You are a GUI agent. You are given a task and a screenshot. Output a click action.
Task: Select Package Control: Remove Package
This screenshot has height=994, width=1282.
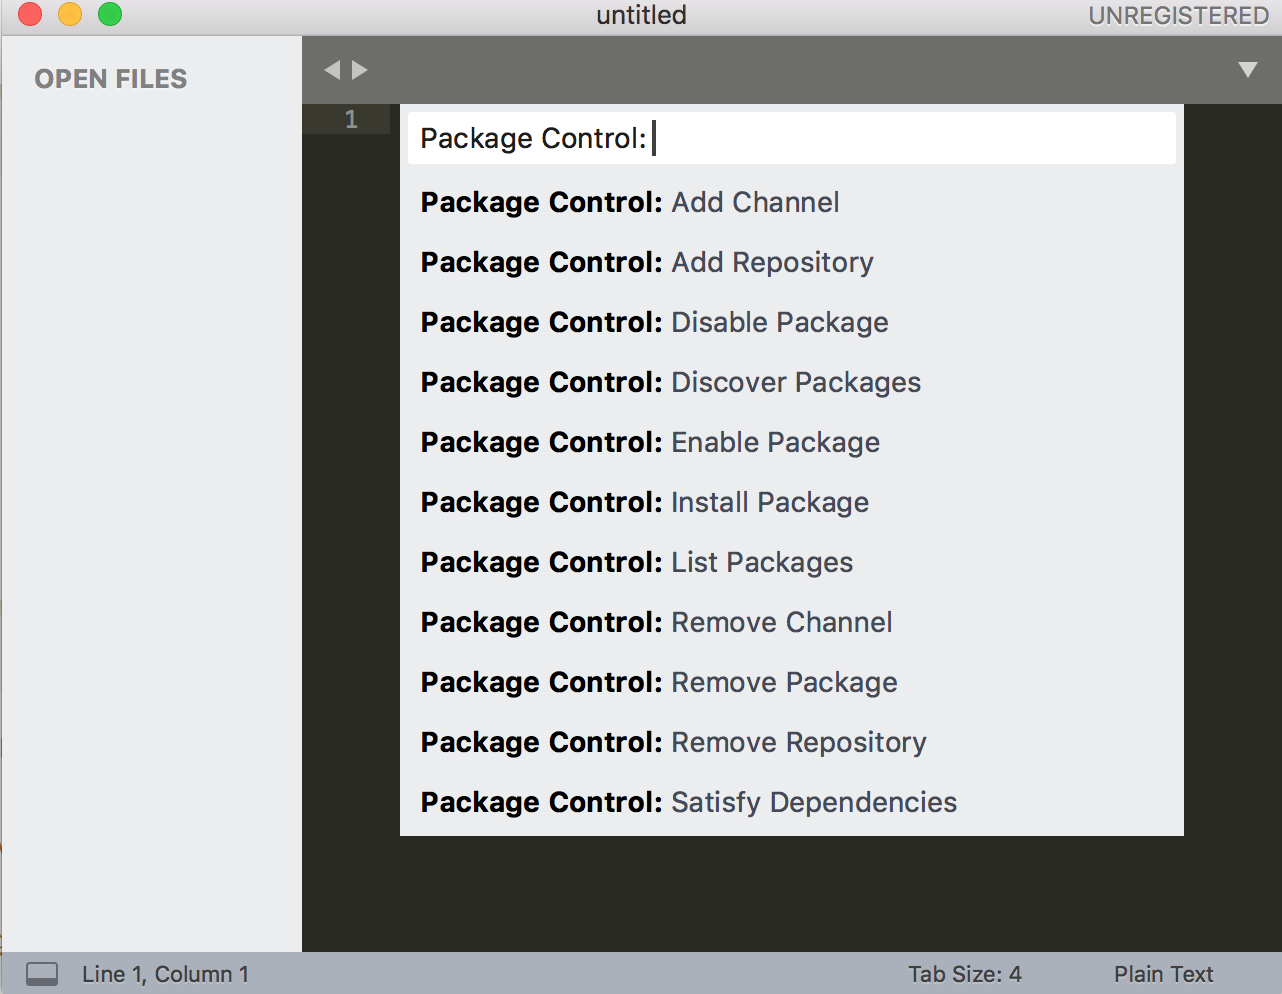click(x=791, y=682)
